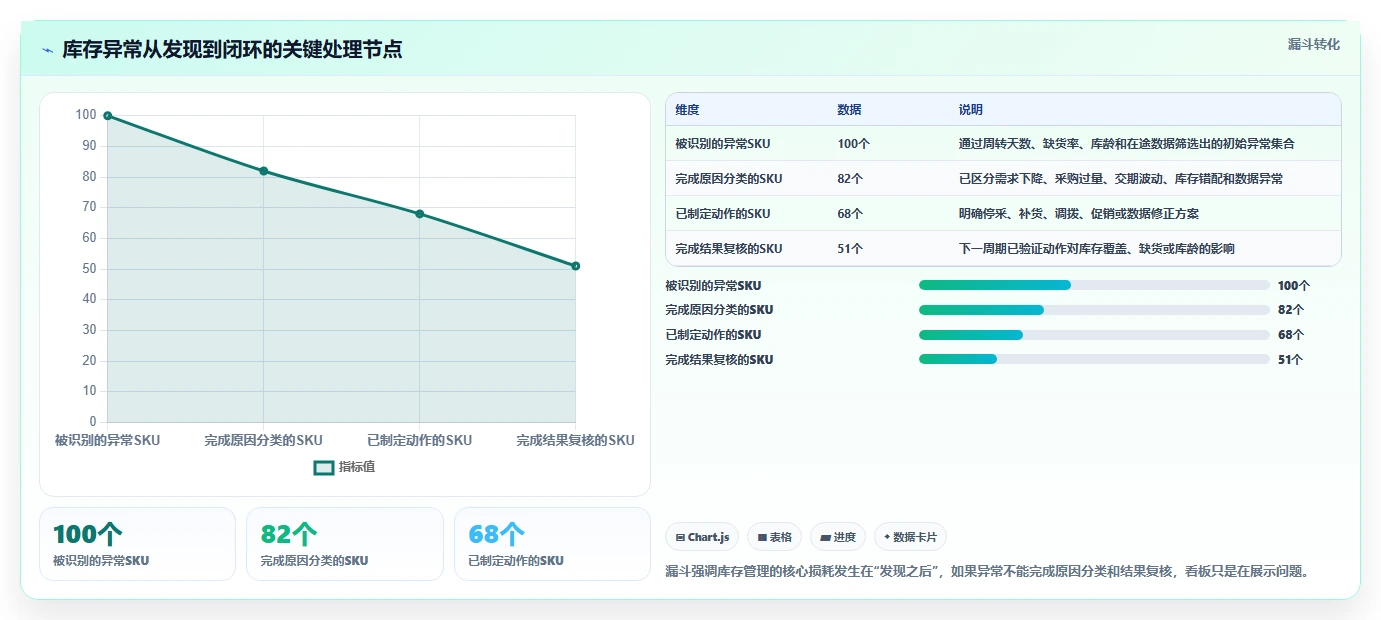Click table description starting 已区分需求下降
Image resolution: width=1381 pixels, height=620 pixels.
click(1120, 179)
